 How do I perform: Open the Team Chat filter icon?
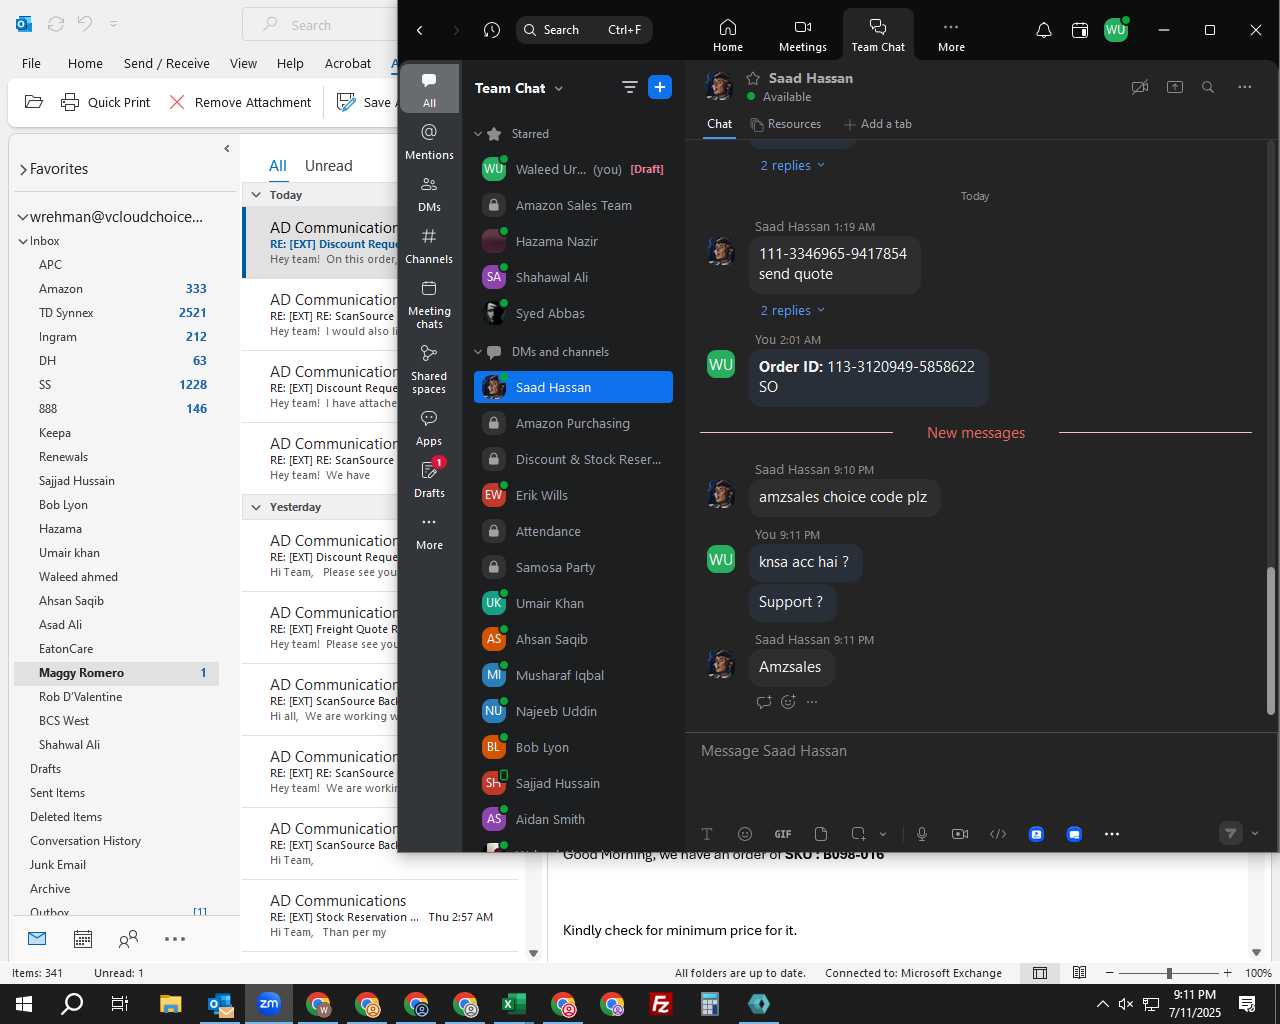(x=629, y=88)
